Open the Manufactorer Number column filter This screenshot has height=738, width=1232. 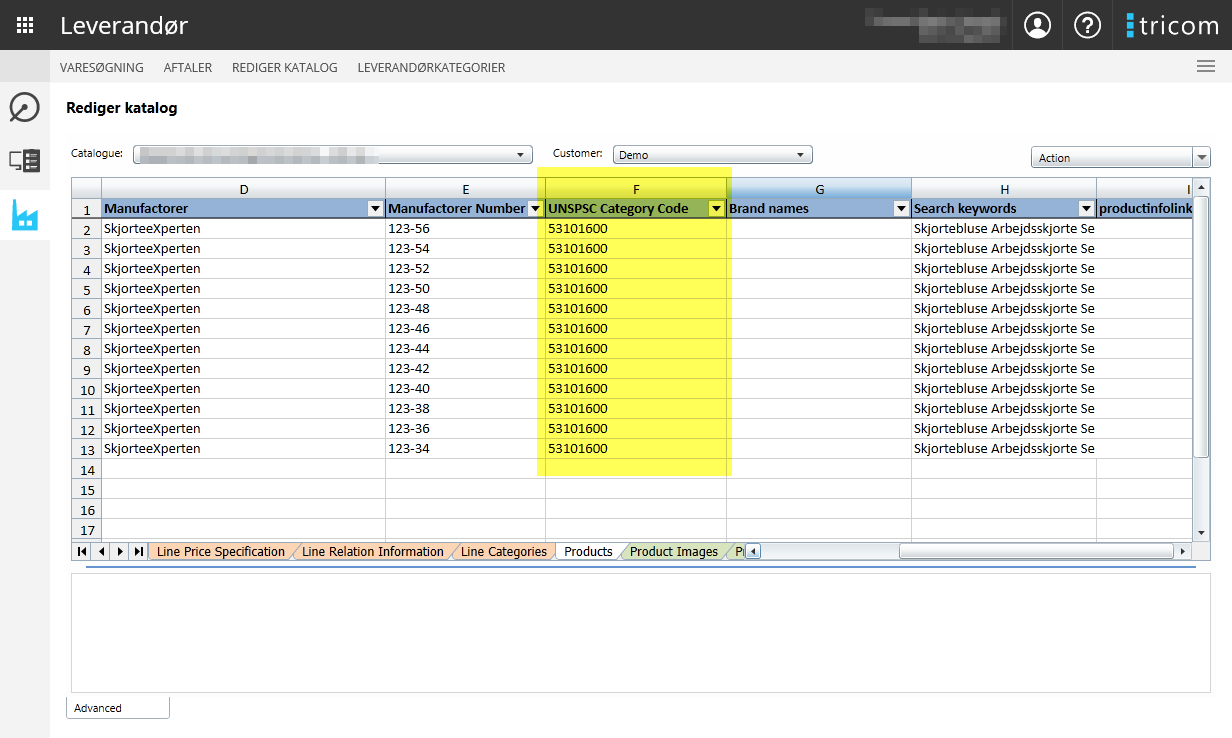536,209
